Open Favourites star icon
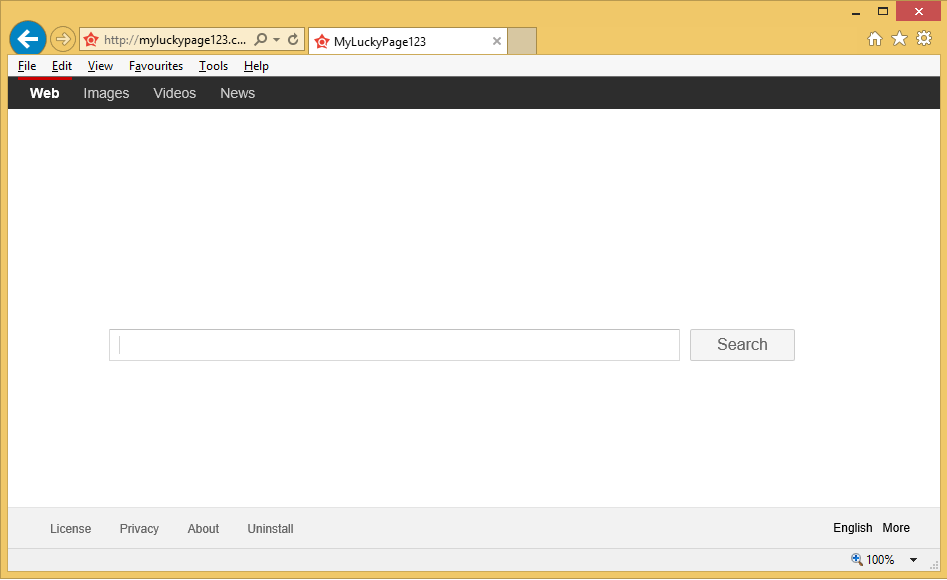This screenshot has height=580, width=947. pyautogui.click(x=899, y=39)
